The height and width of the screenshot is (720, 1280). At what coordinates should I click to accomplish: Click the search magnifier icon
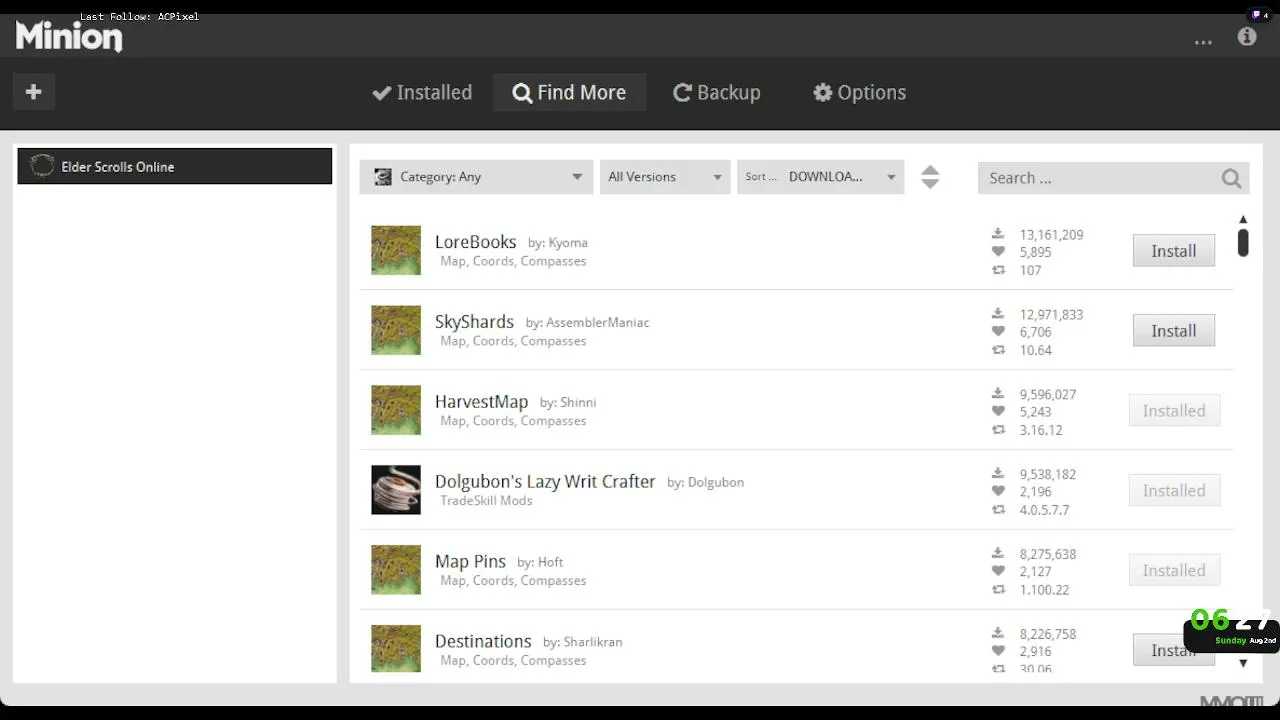coord(1231,178)
